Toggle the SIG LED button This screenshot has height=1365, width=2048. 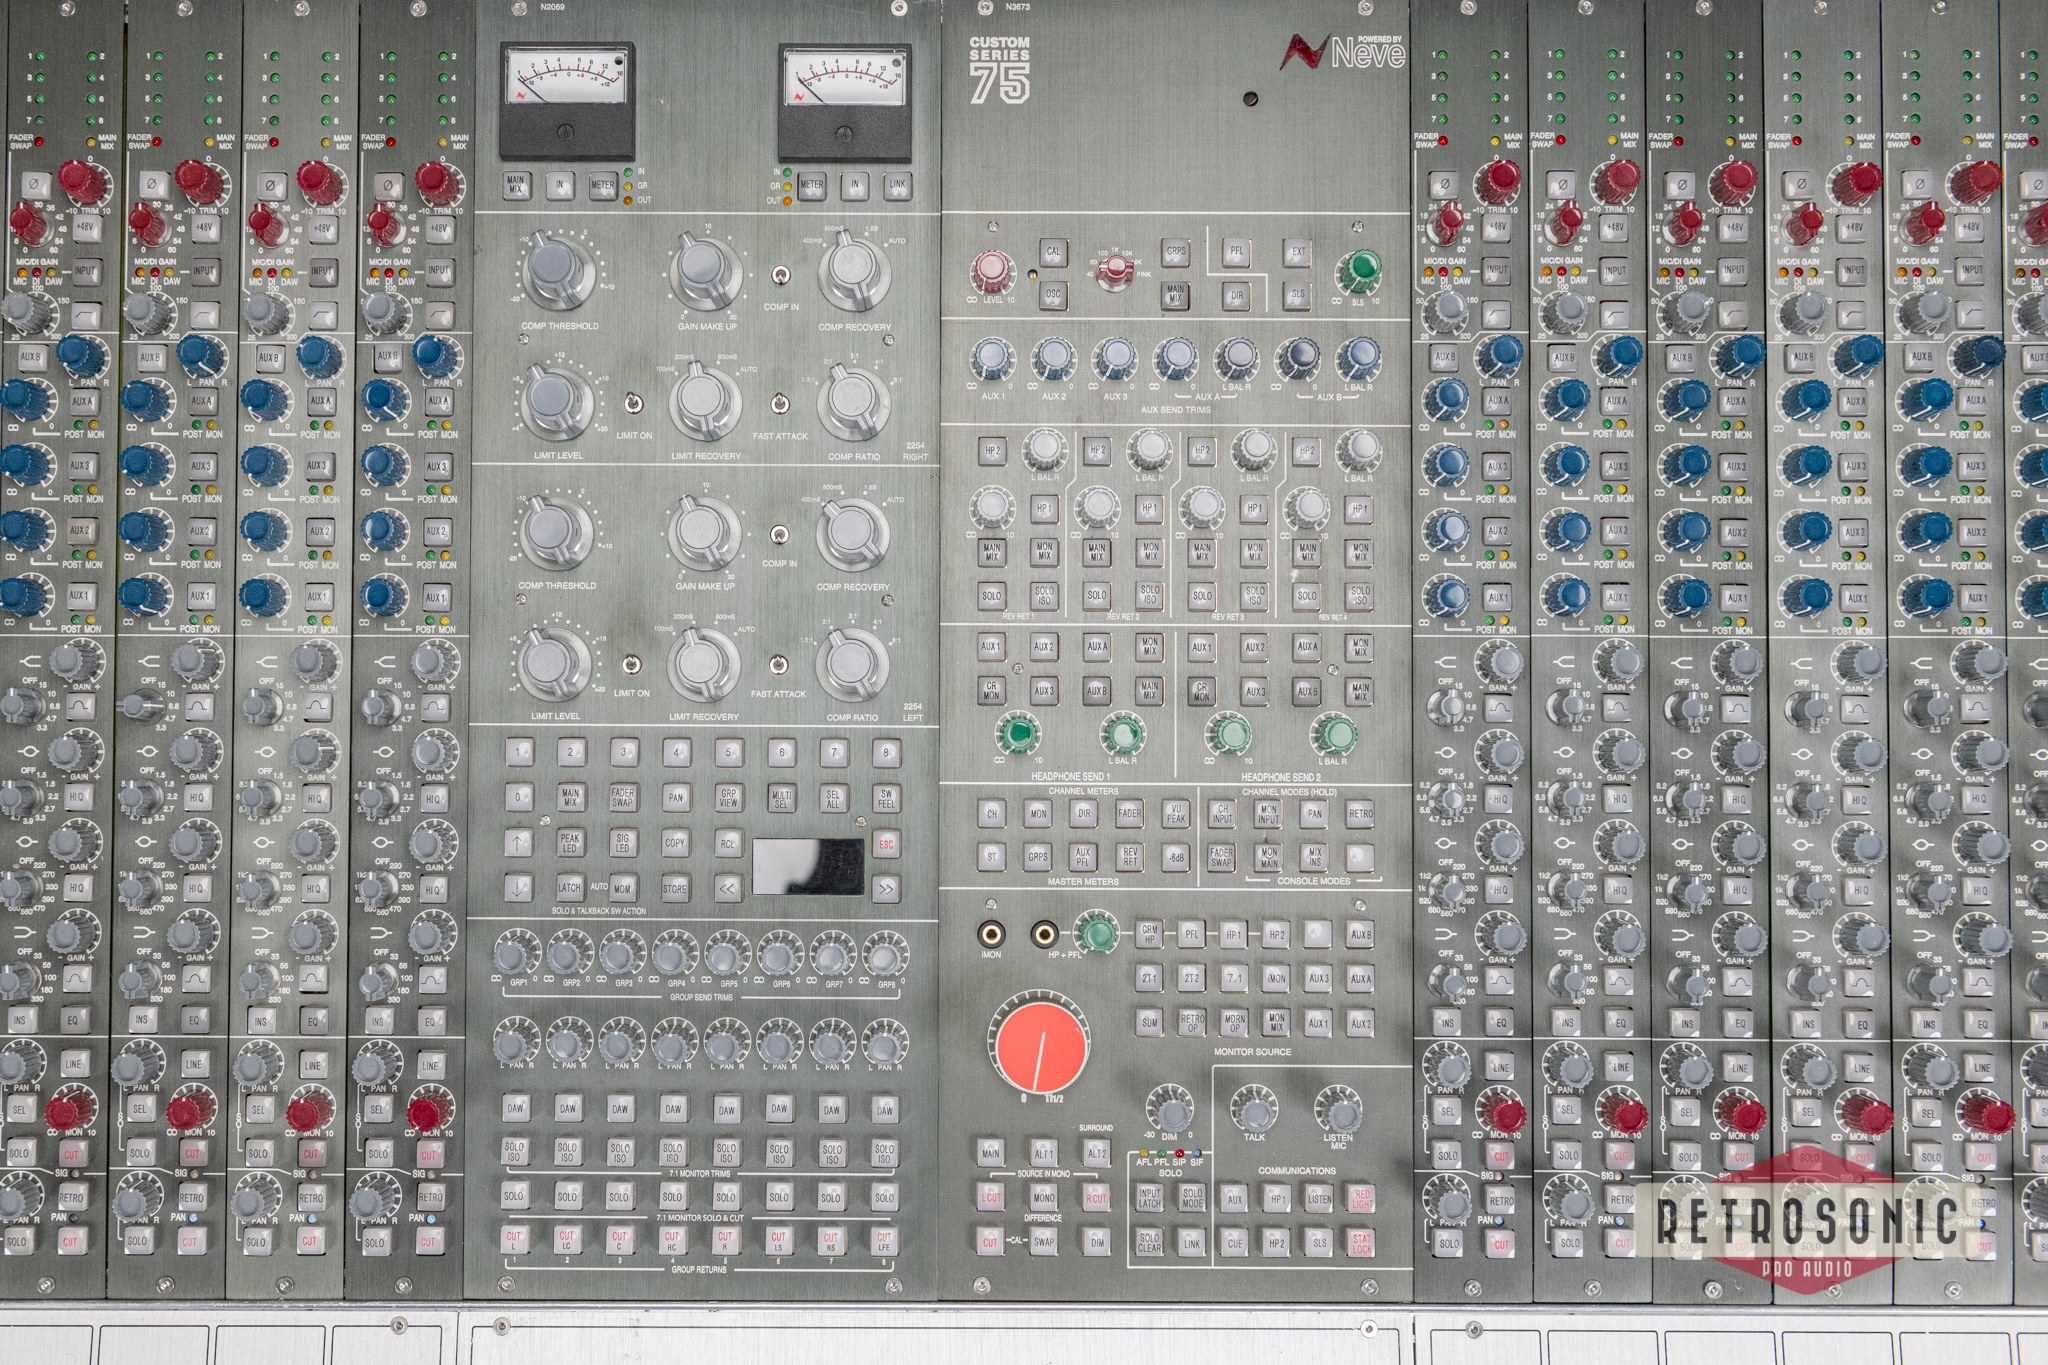623,843
